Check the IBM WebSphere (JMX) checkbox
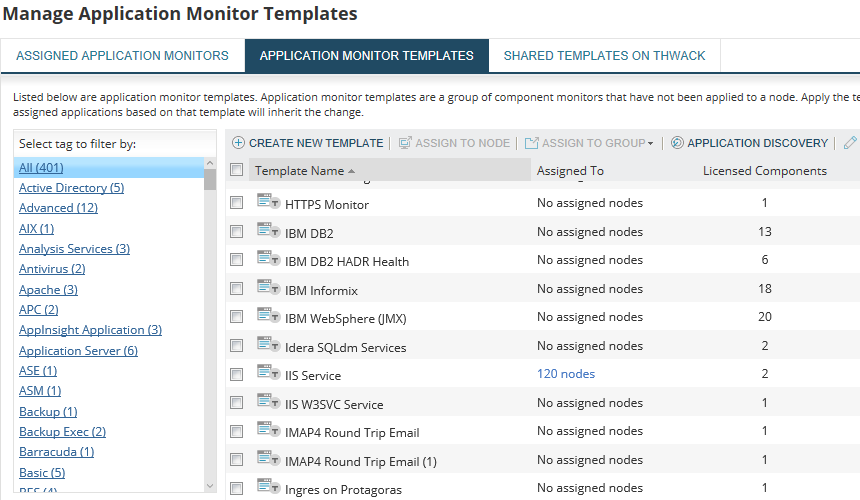 click(237, 318)
